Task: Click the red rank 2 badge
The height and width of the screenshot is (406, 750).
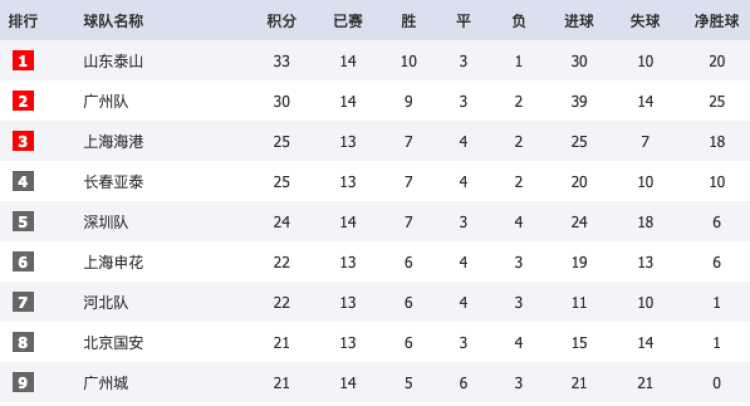Action: click(24, 101)
